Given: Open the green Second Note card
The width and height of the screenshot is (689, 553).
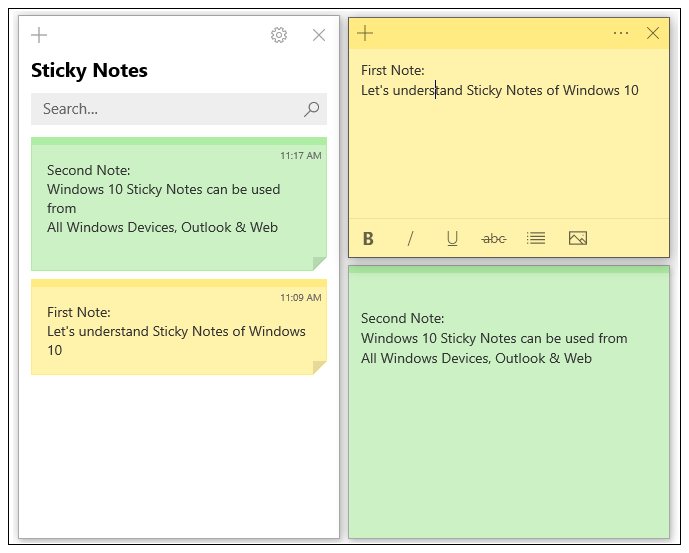Looking at the screenshot, I should pos(179,204).
